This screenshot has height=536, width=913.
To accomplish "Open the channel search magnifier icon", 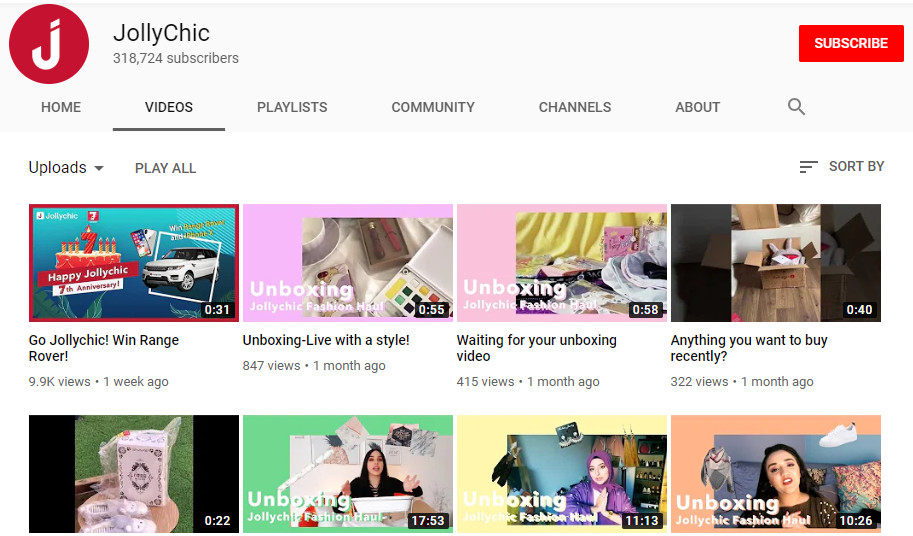I will [796, 107].
